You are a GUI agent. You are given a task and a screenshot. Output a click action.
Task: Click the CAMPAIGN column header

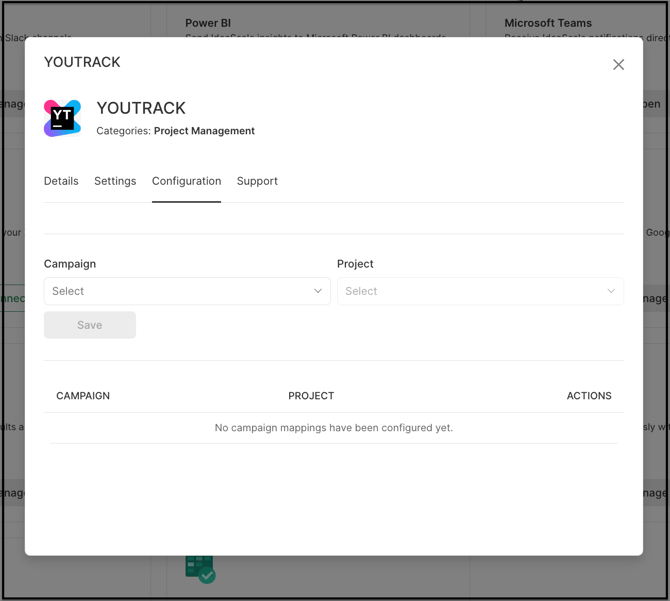tap(83, 396)
